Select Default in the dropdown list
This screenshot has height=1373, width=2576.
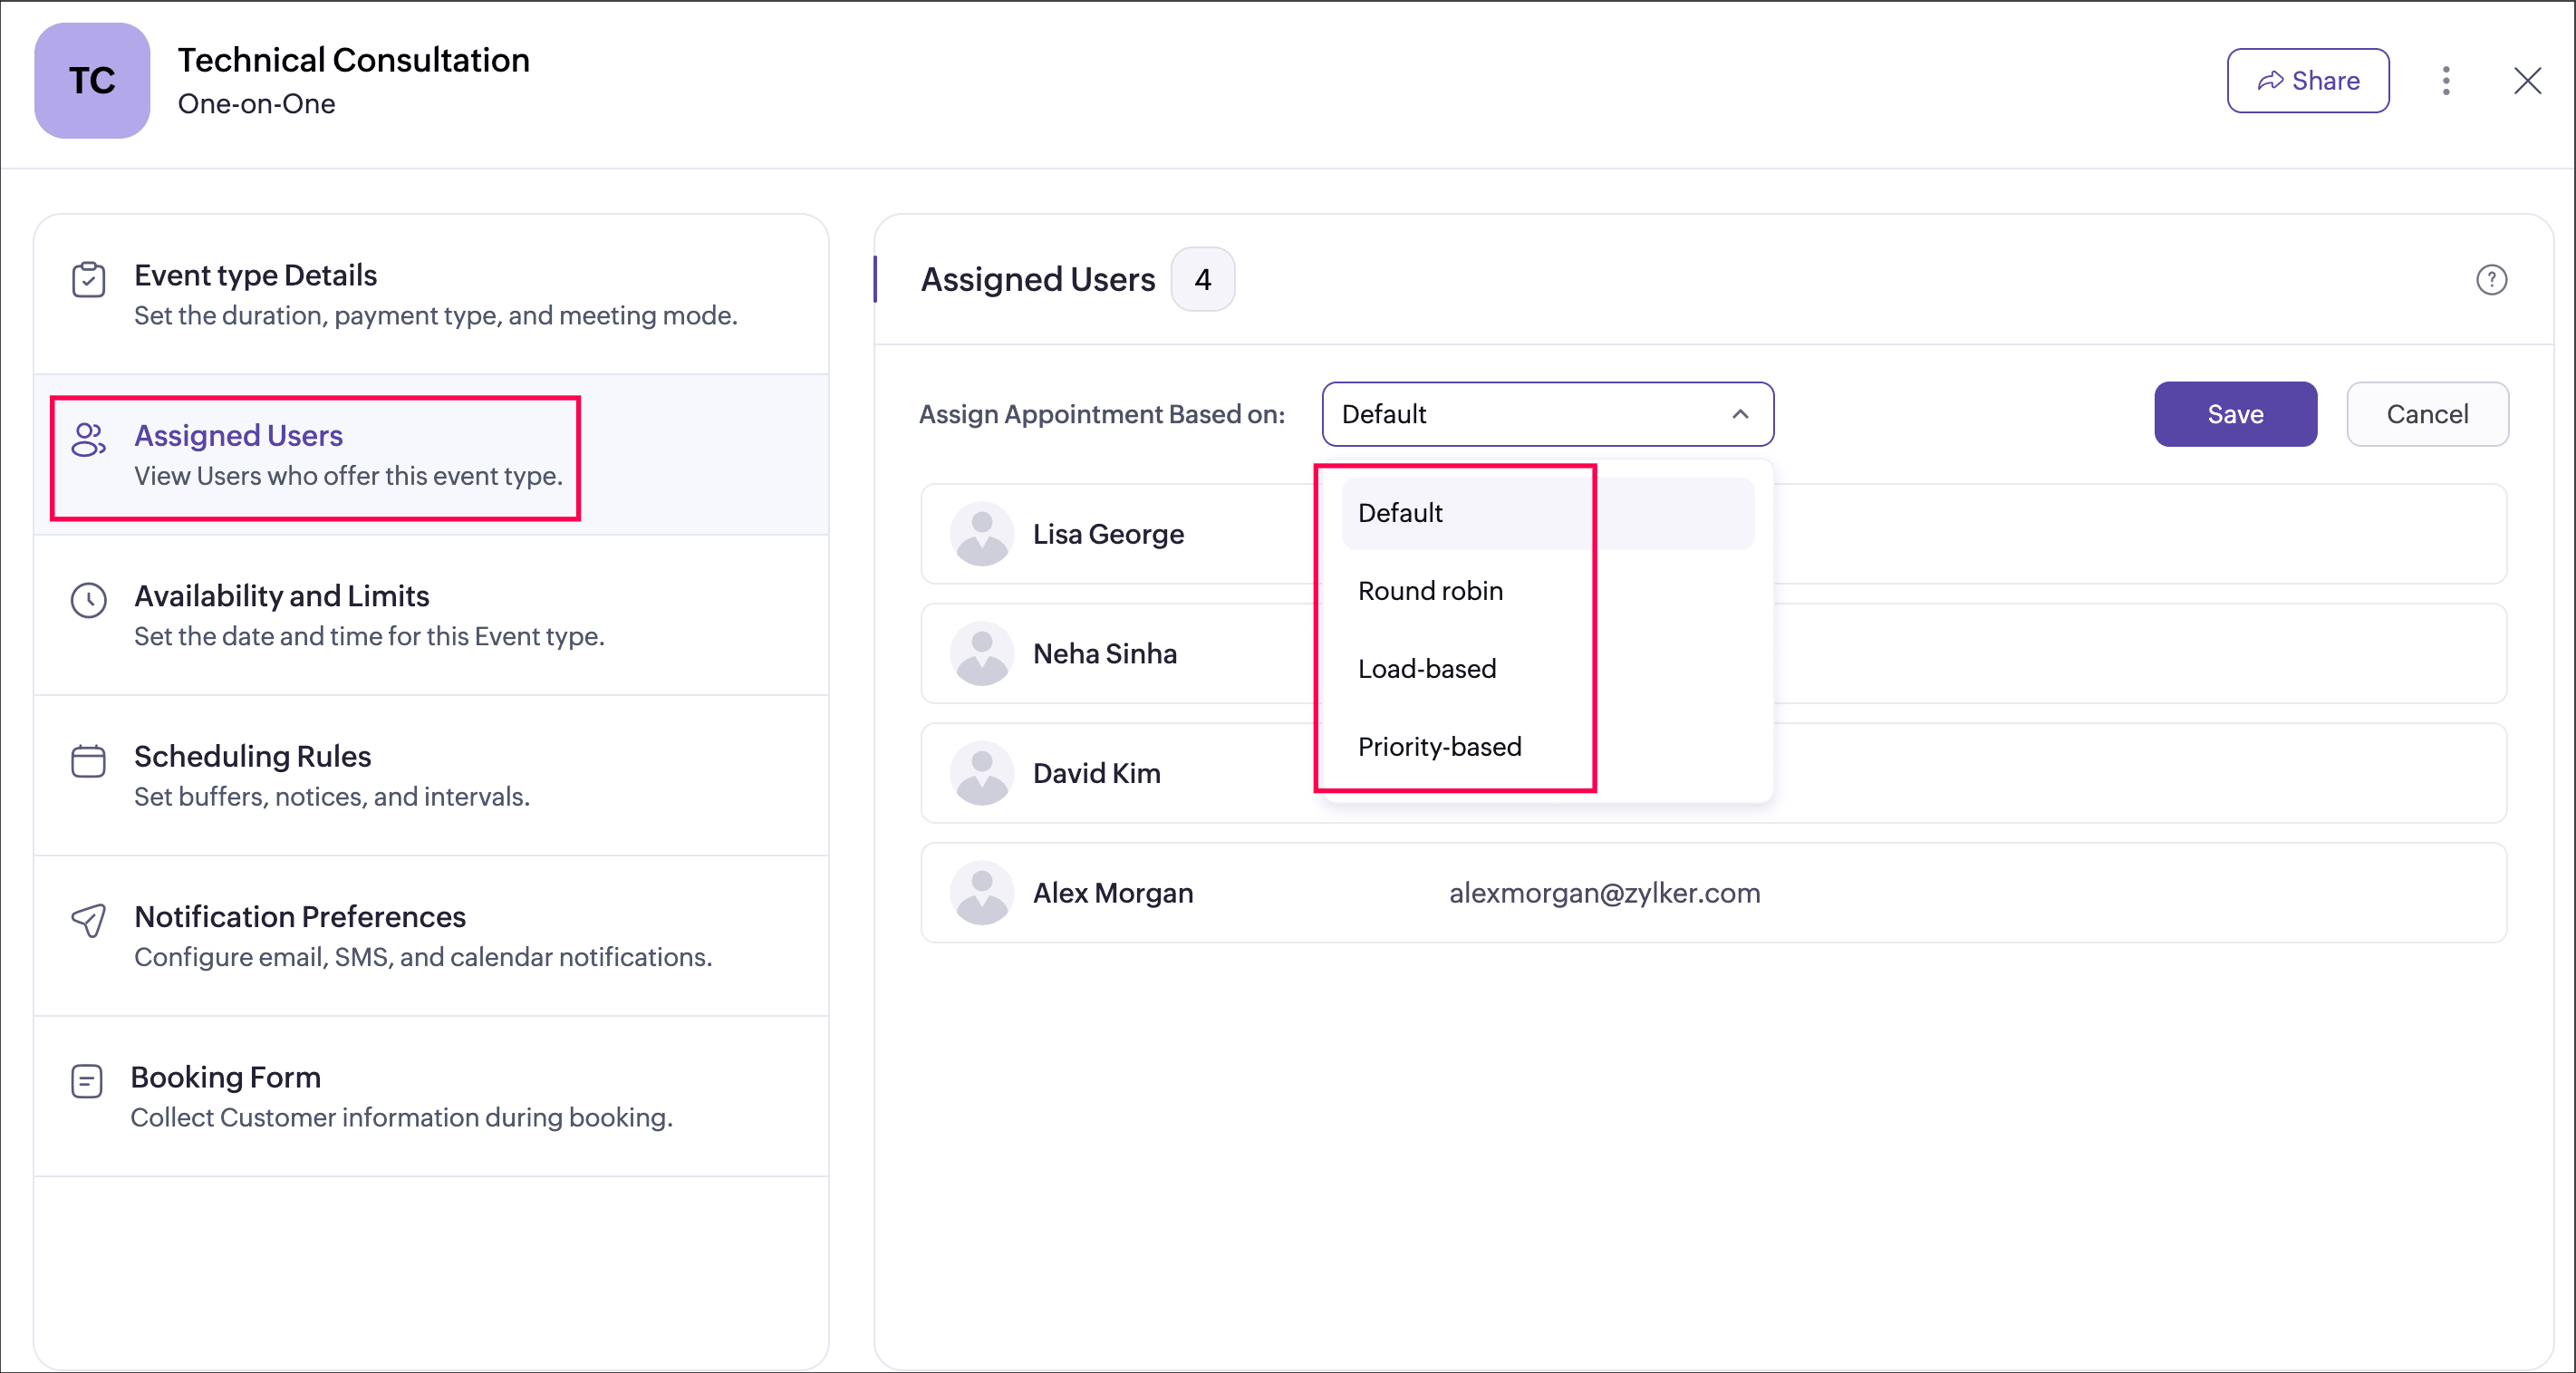1400,513
